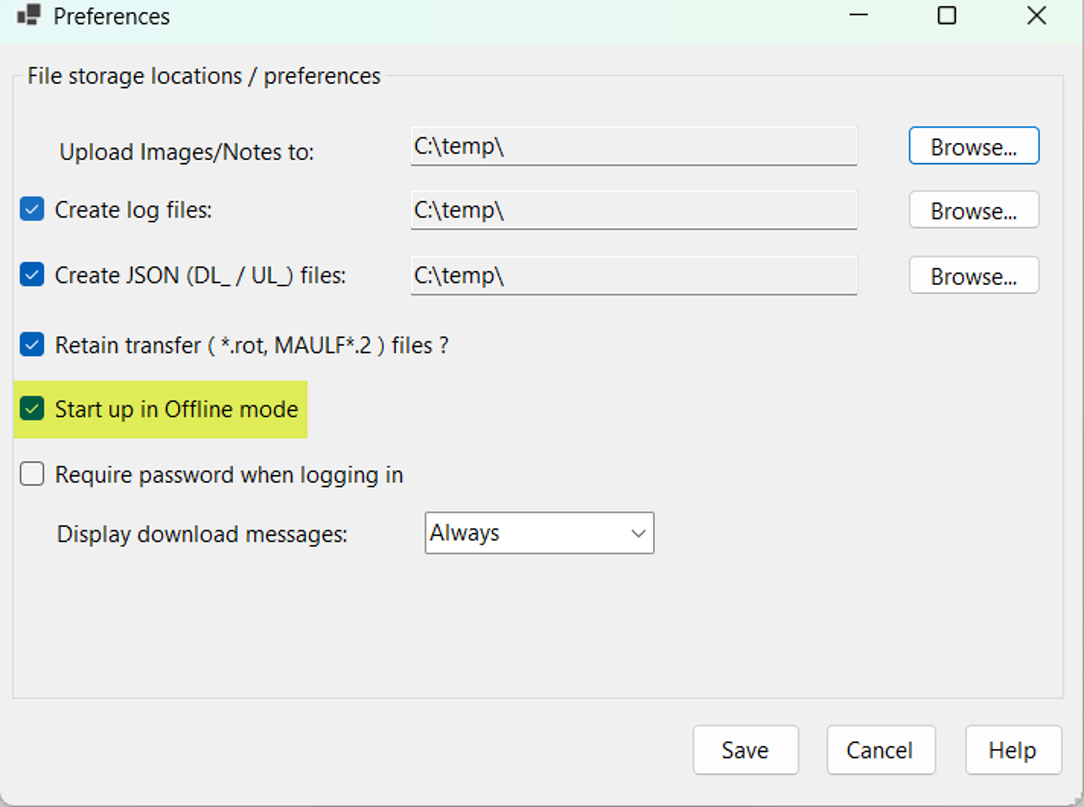Toggle Retain transfer files option
Screen dimensions: 1084x807
33,345
